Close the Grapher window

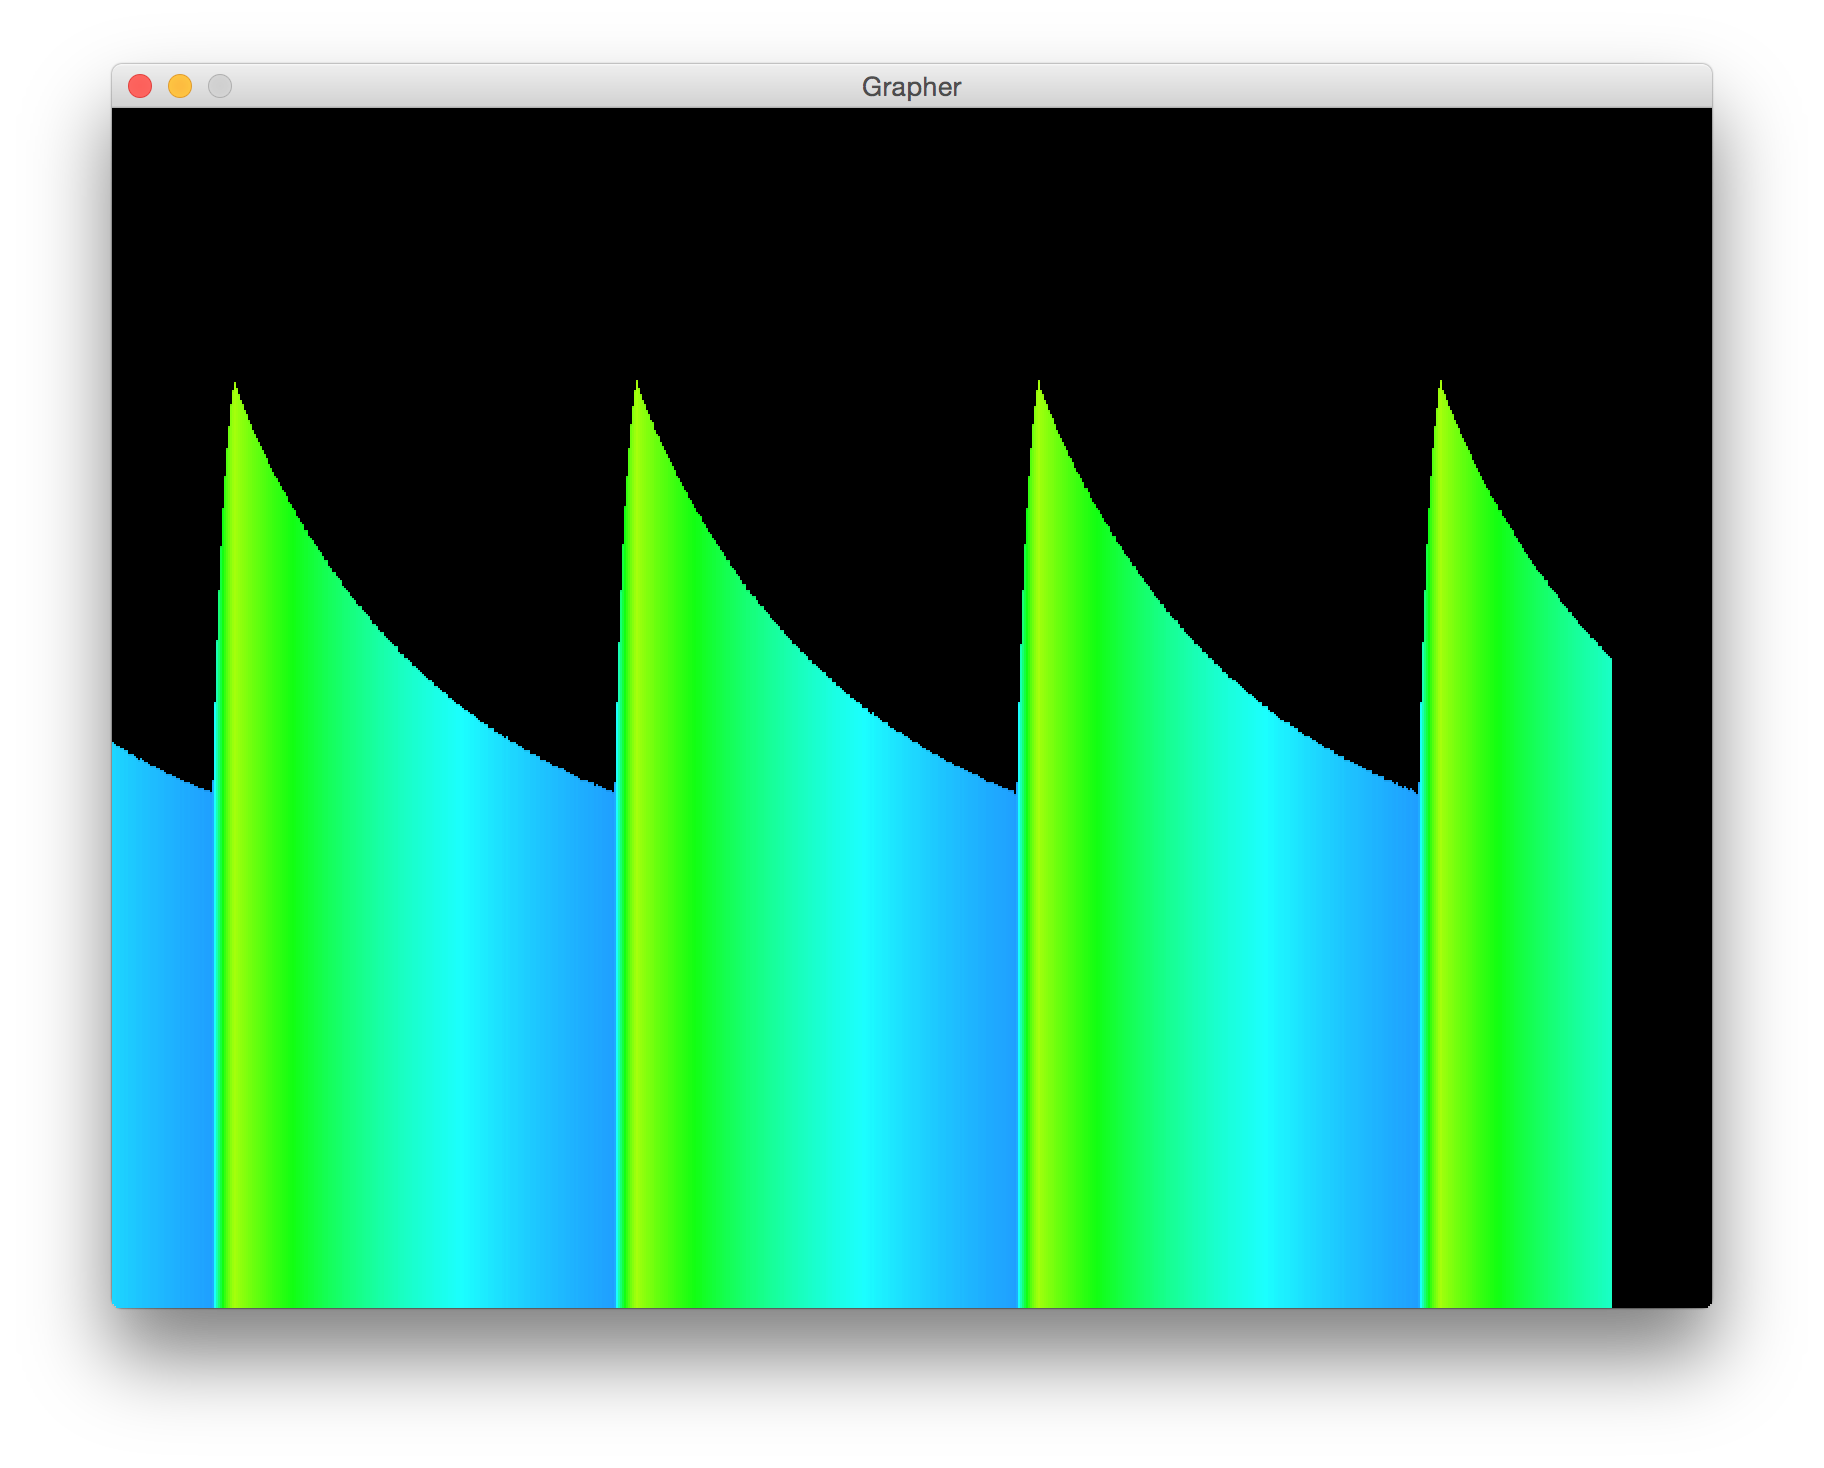coord(140,87)
